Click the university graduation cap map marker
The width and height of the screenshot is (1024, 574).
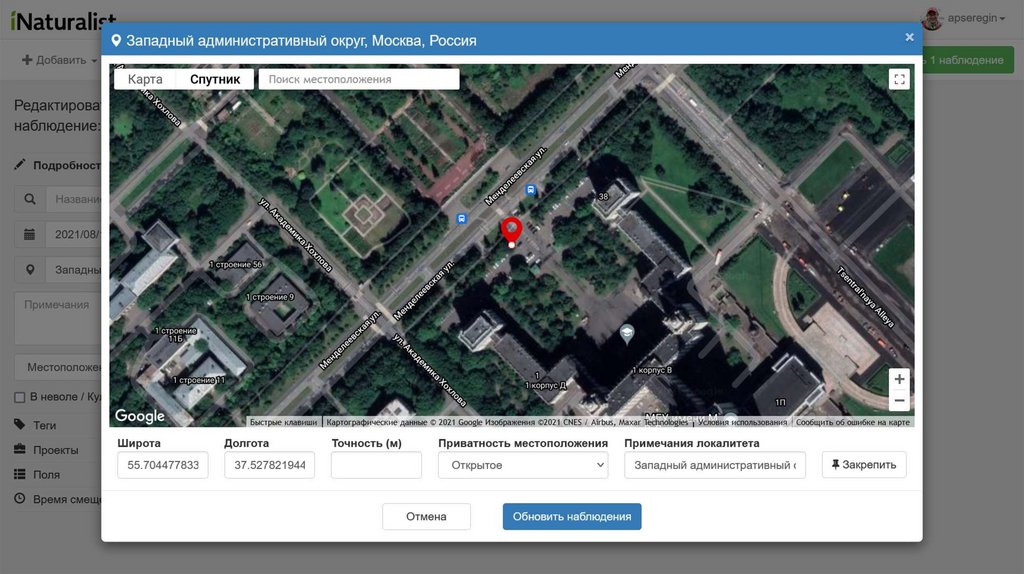point(627,333)
